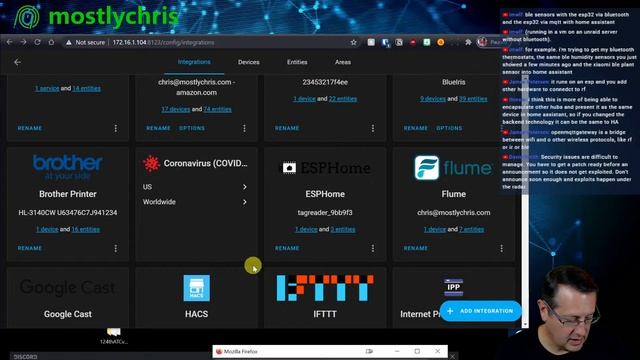Viewport: 640px width, 360px height.
Task: Open the browser home page
Action: [51, 42]
